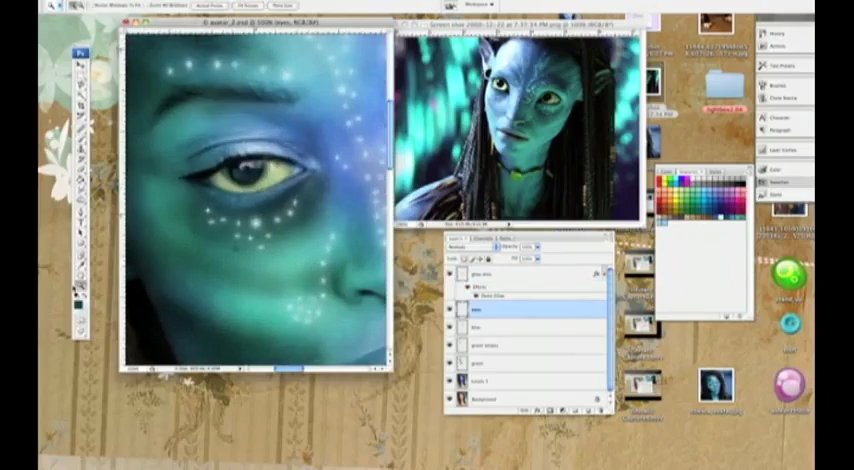Collapse the glow dots layer effects arrow
Screen dimensions: 854x470
[x=604, y=274]
